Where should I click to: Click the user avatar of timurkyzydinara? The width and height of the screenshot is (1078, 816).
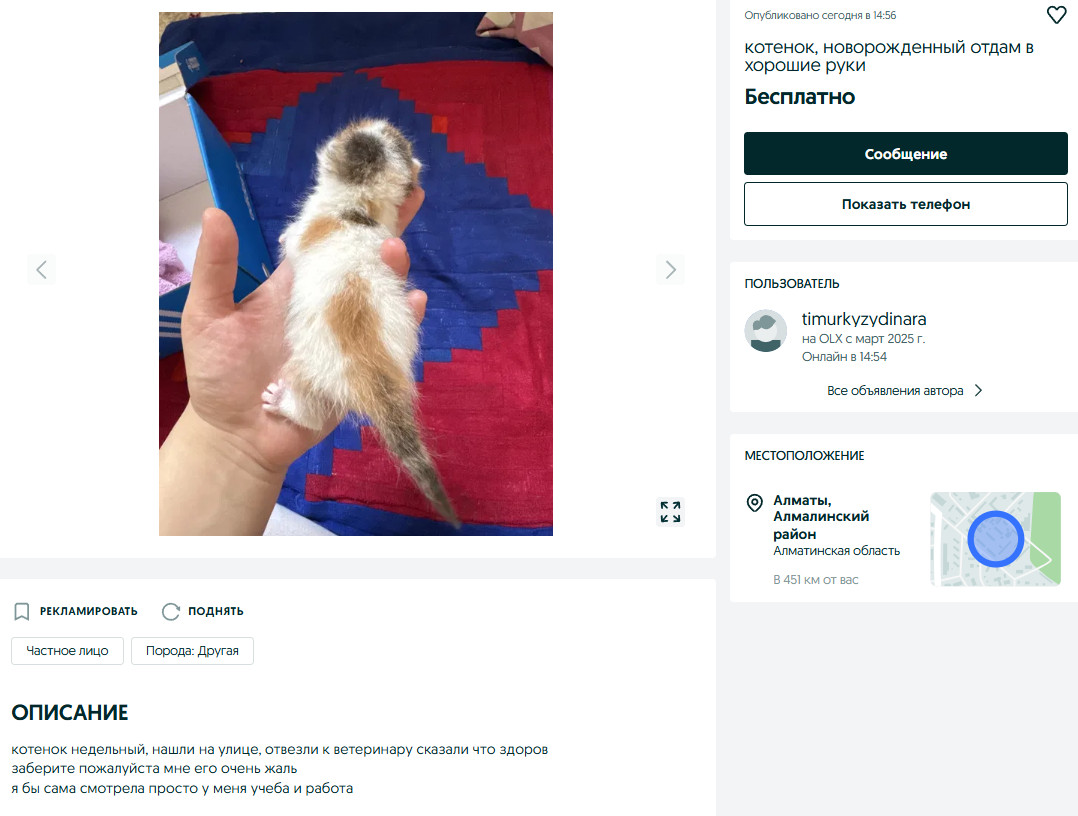[x=766, y=331]
